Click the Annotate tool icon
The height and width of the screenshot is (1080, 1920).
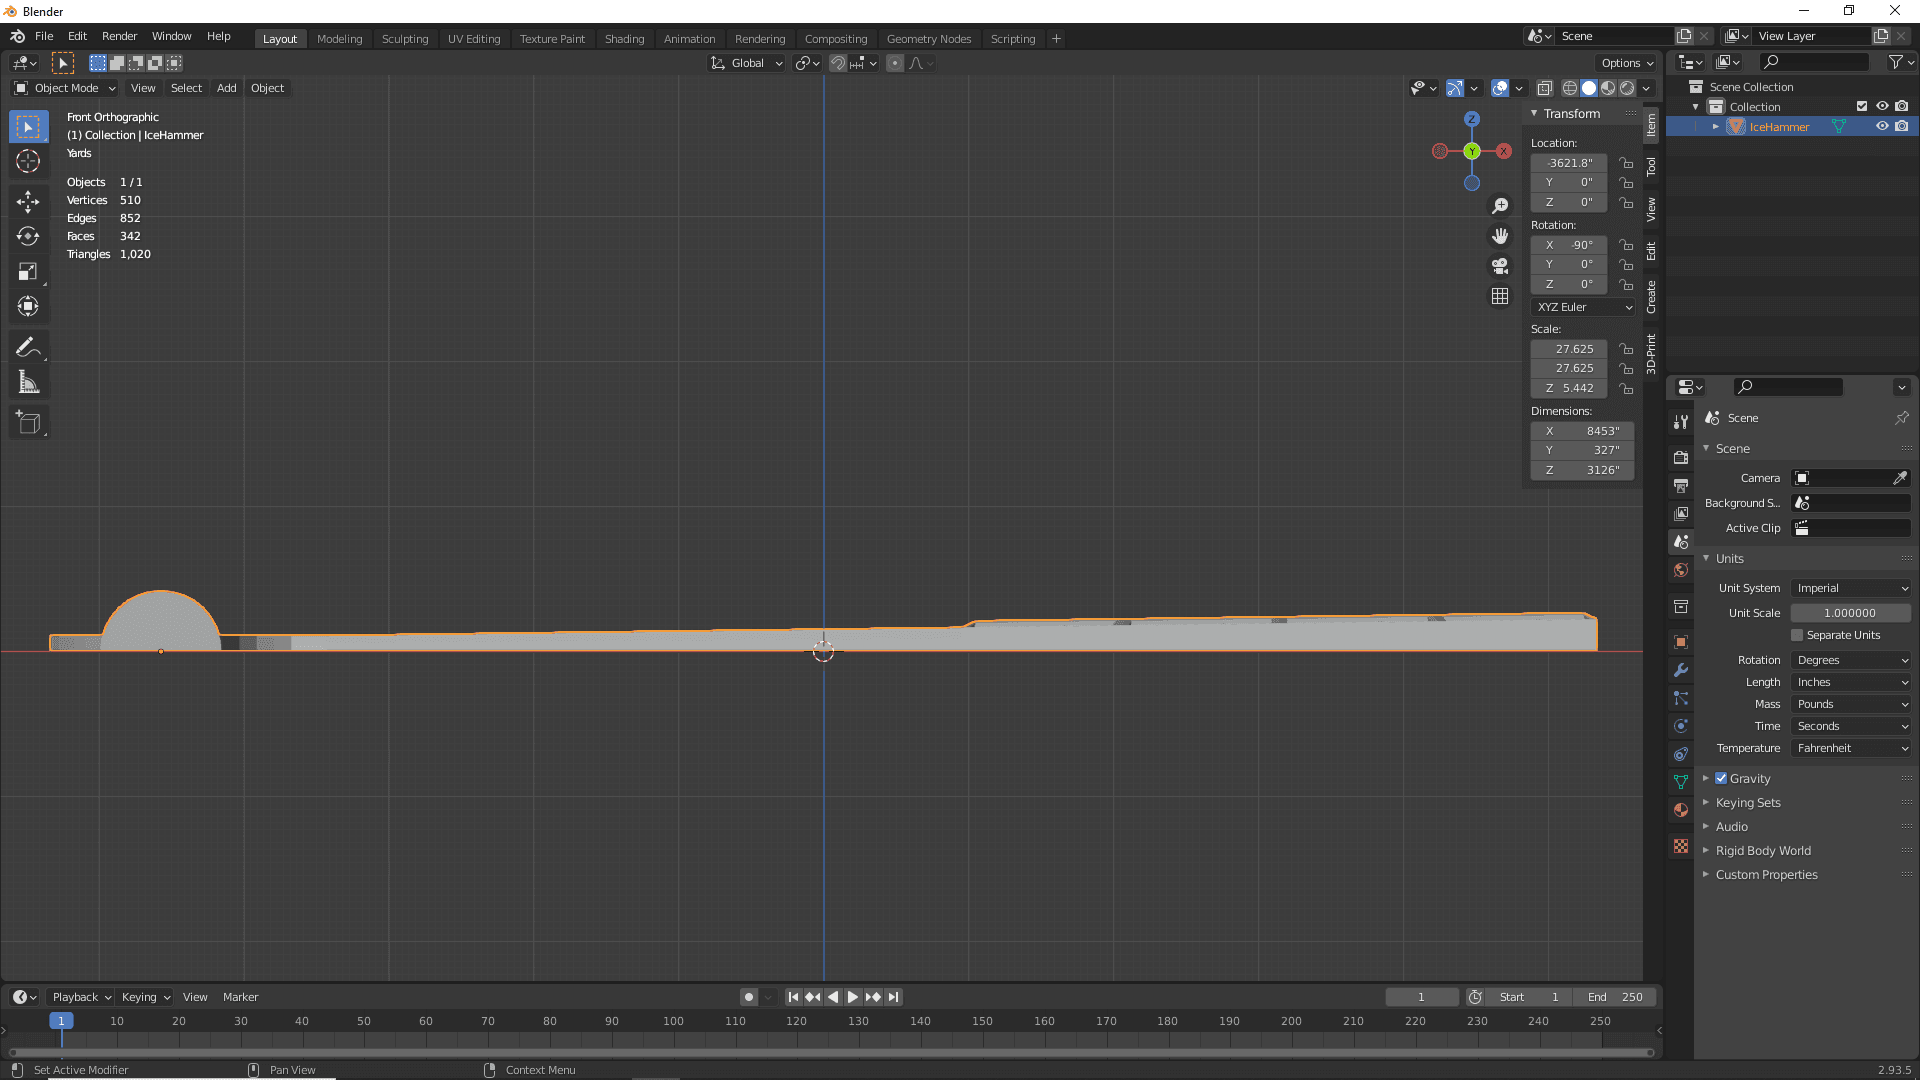pos(29,347)
